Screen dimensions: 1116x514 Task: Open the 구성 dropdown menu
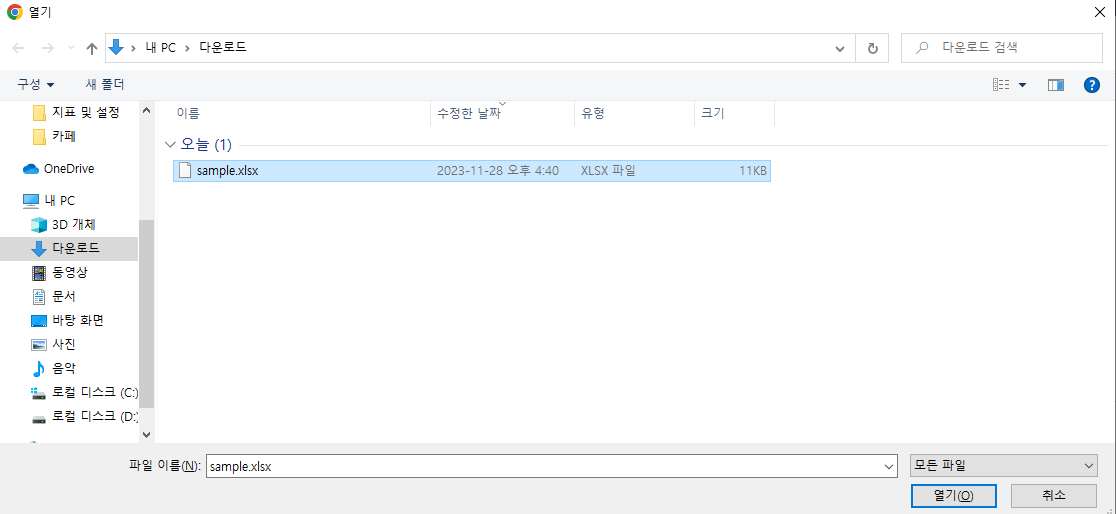(36, 85)
